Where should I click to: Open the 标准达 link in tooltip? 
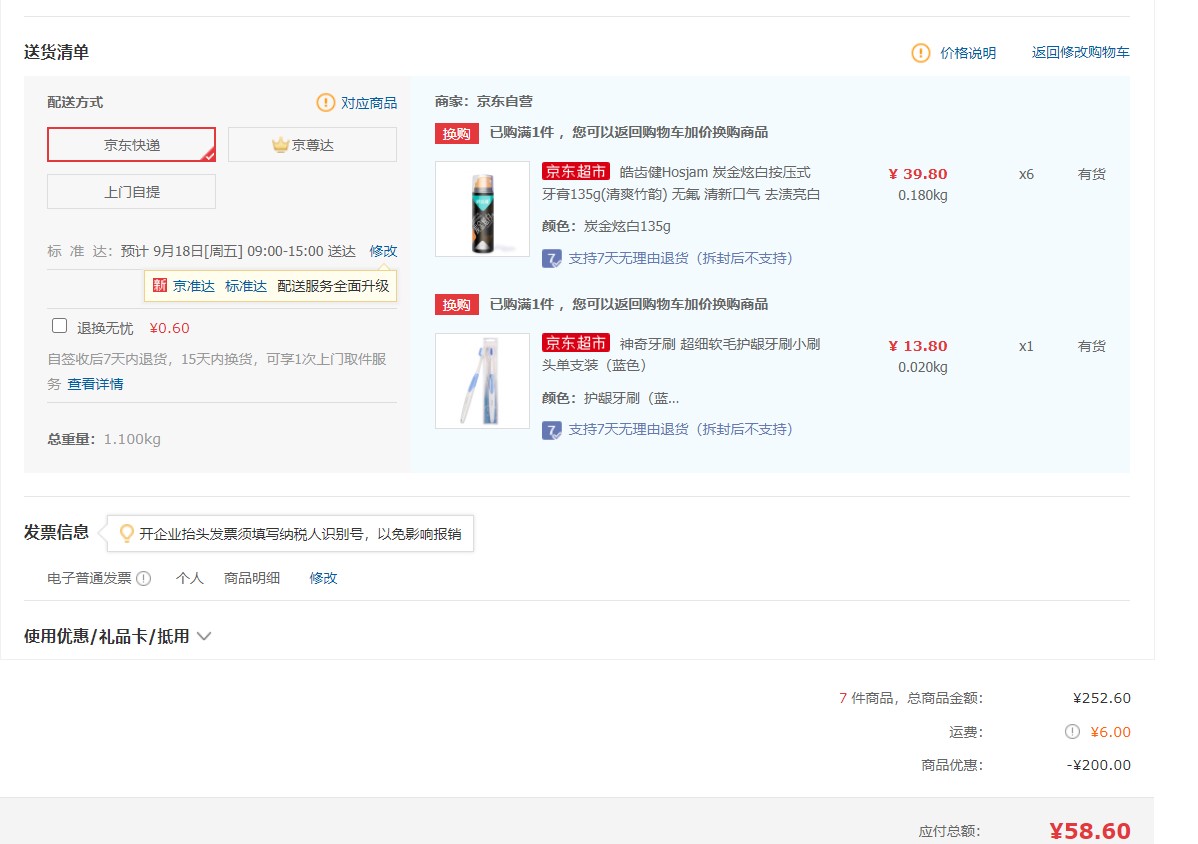tap(246, 286)
